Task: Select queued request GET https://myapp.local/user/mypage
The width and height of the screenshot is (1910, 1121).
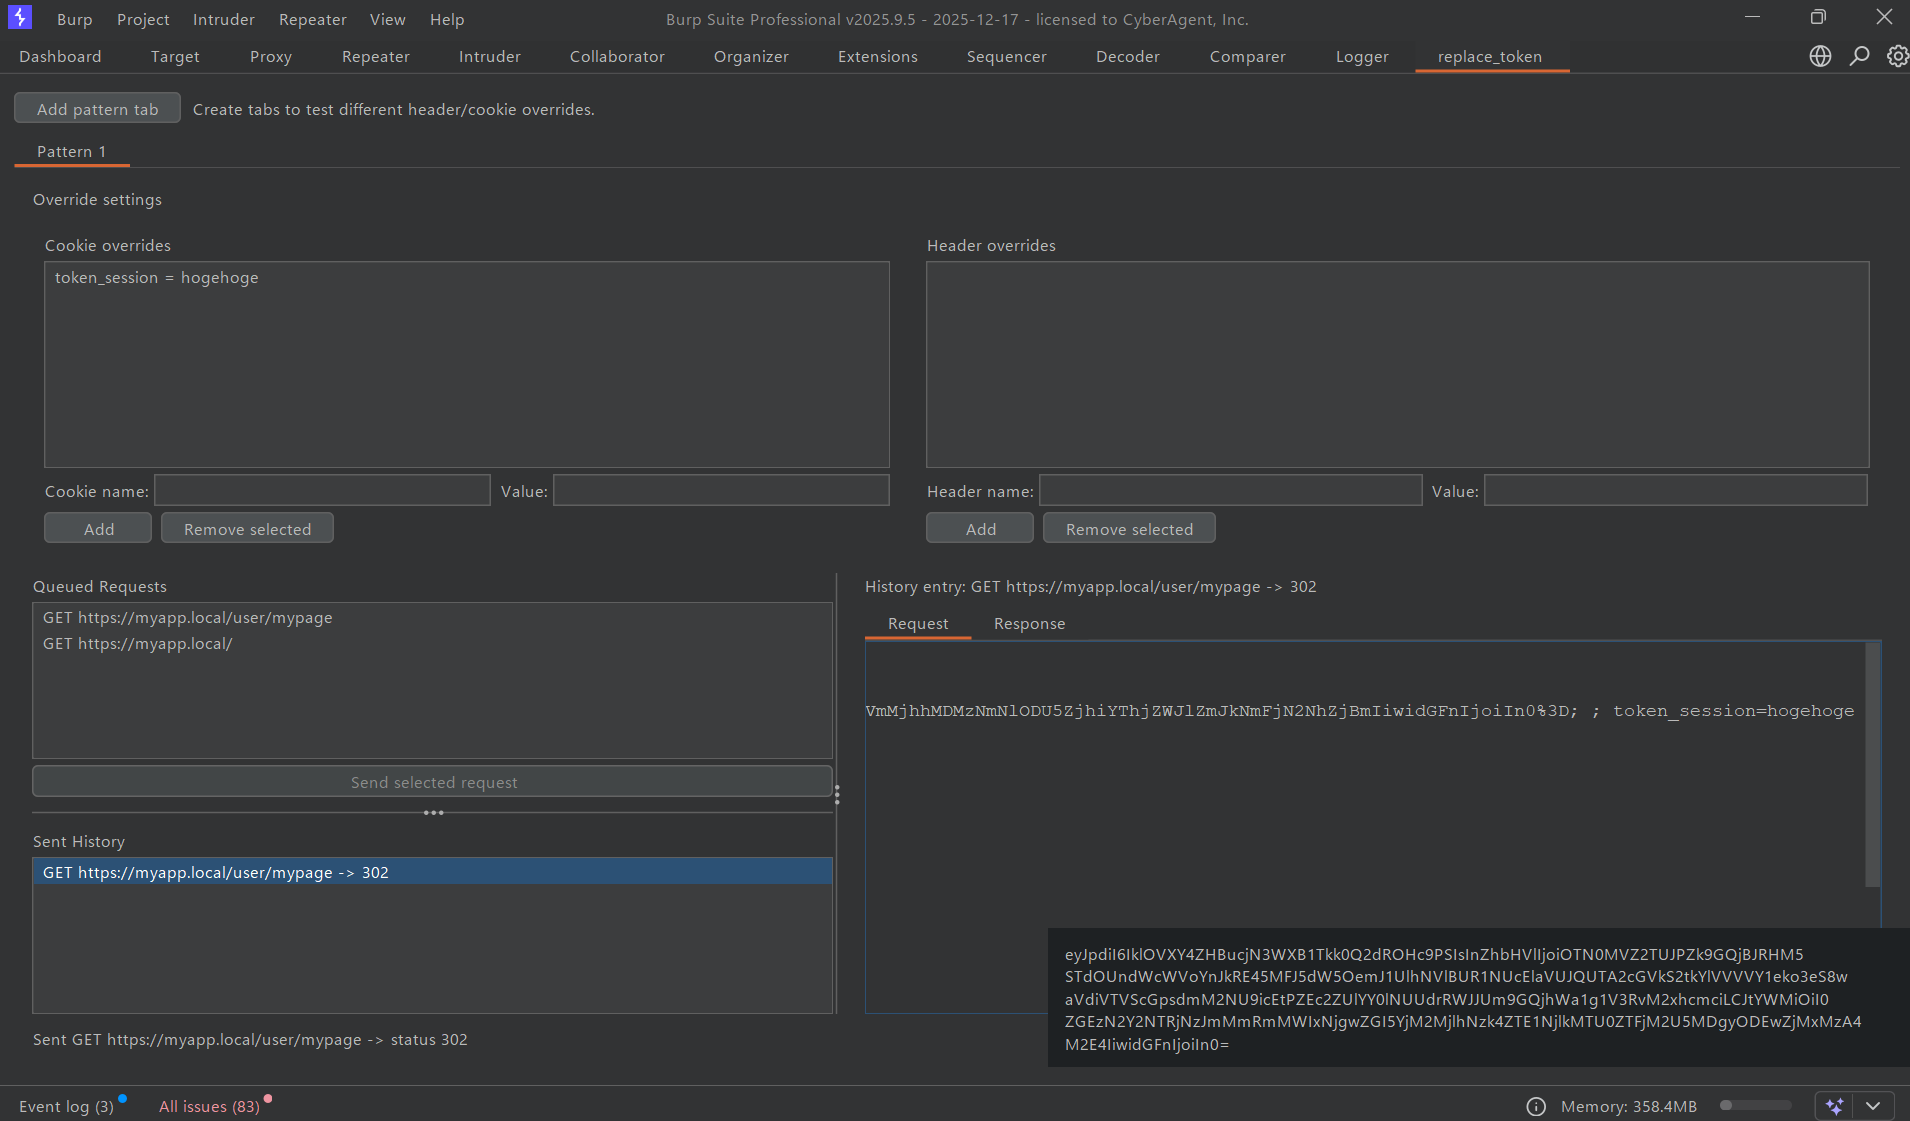Action: tap(432, 618)
